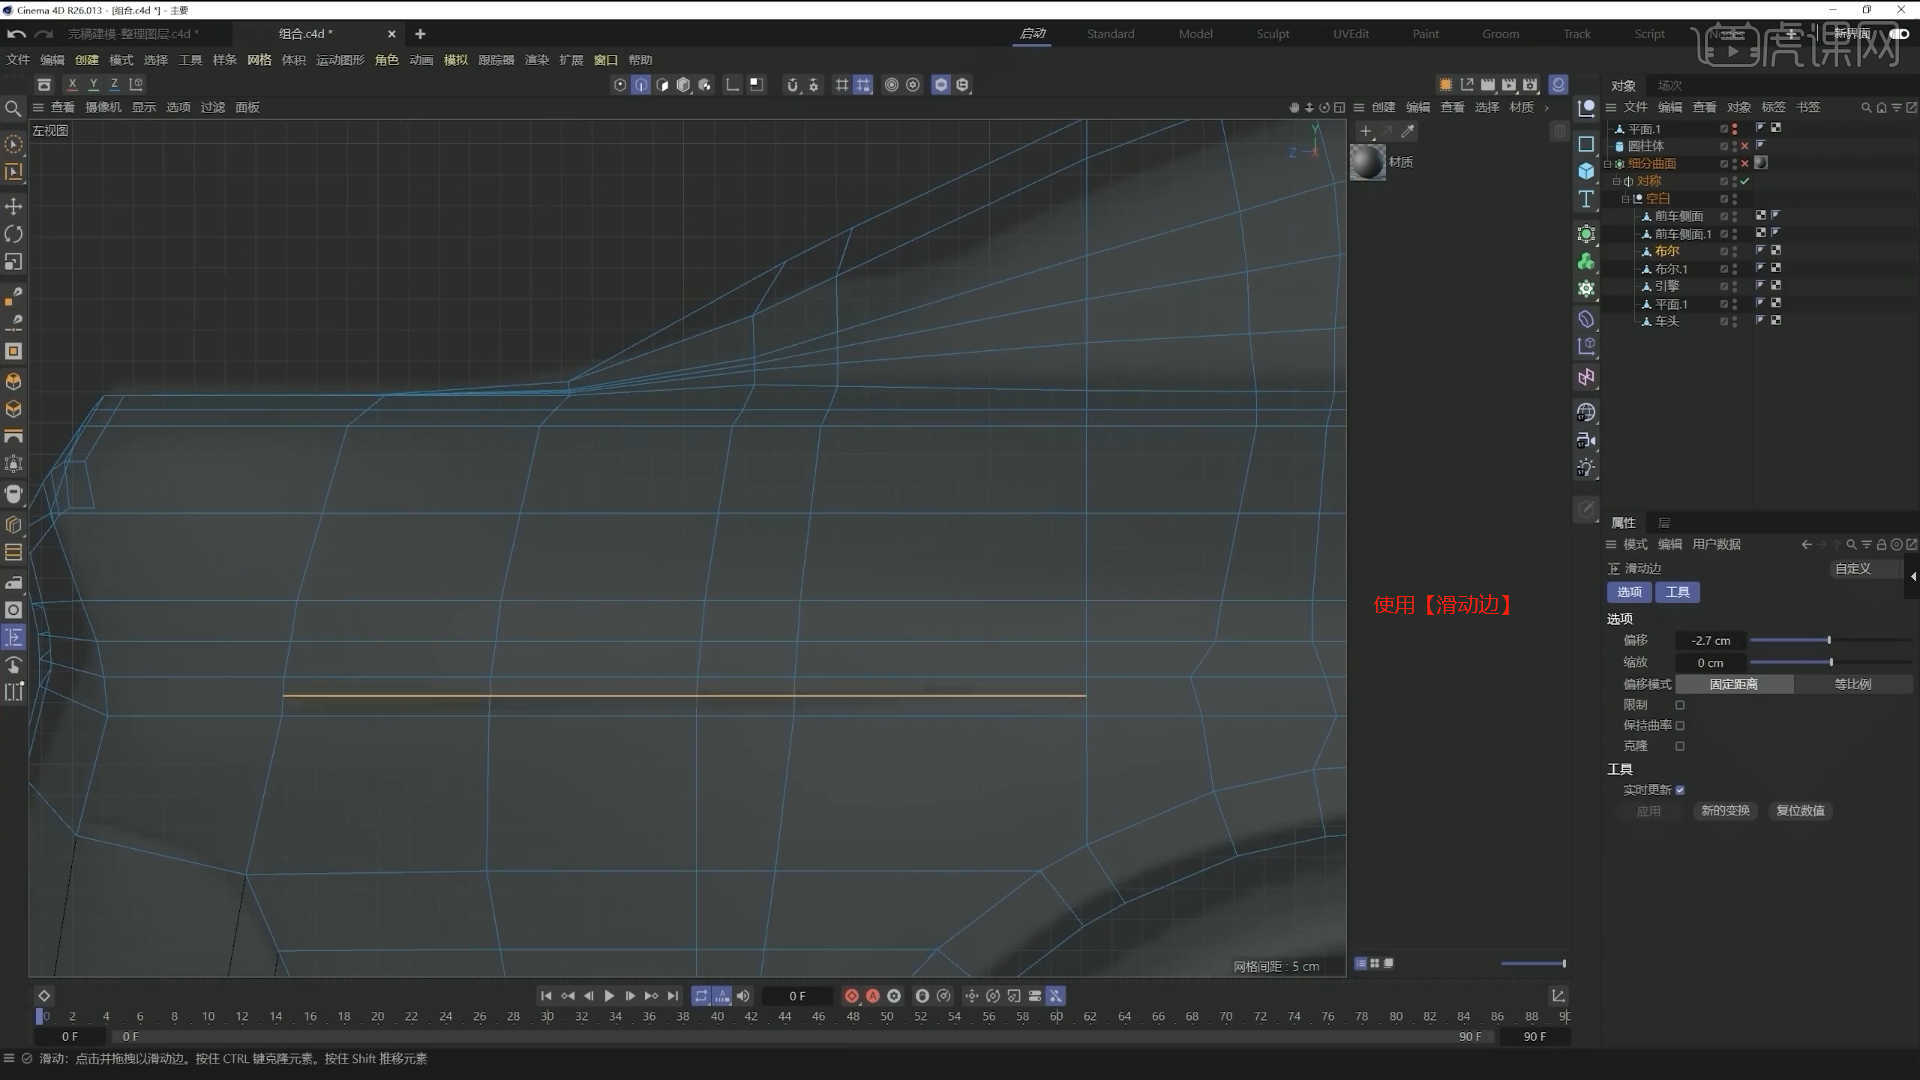Click the 偏移 value field
This screenshot has height=1080, width=1920.
1710,641
